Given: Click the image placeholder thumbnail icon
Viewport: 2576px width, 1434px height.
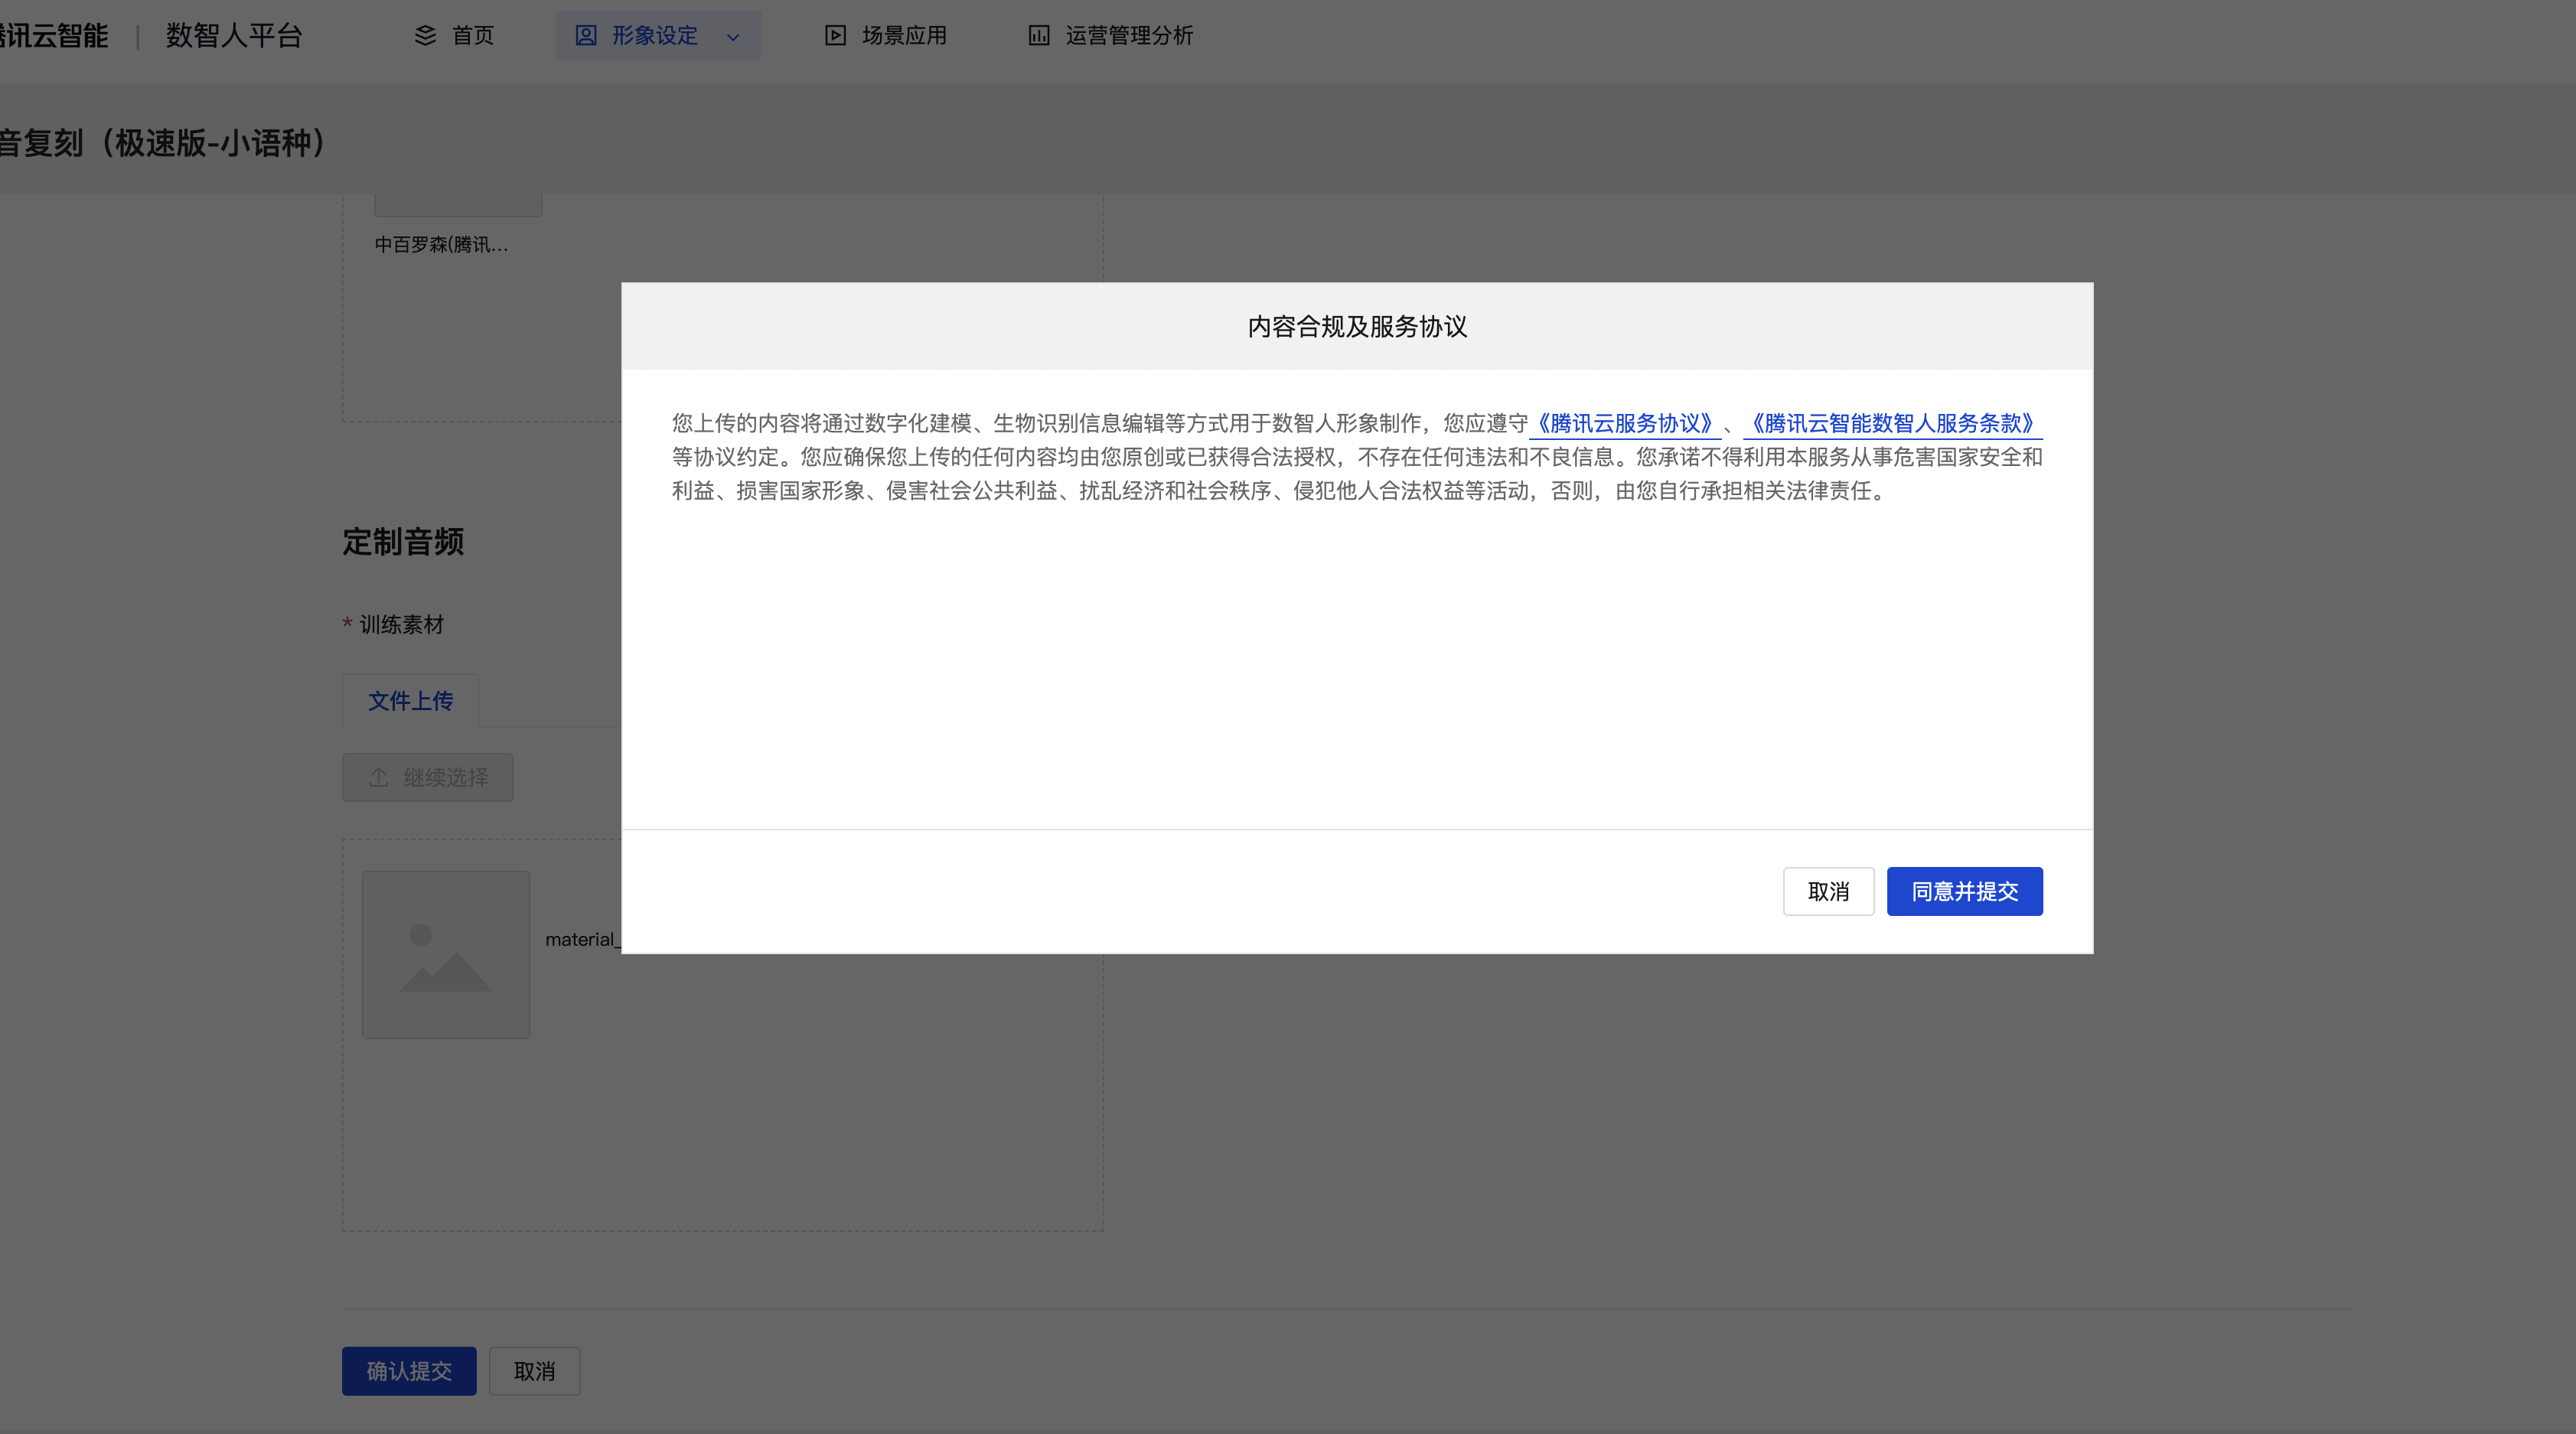Looking at the screenshot, I should [446, 955].
